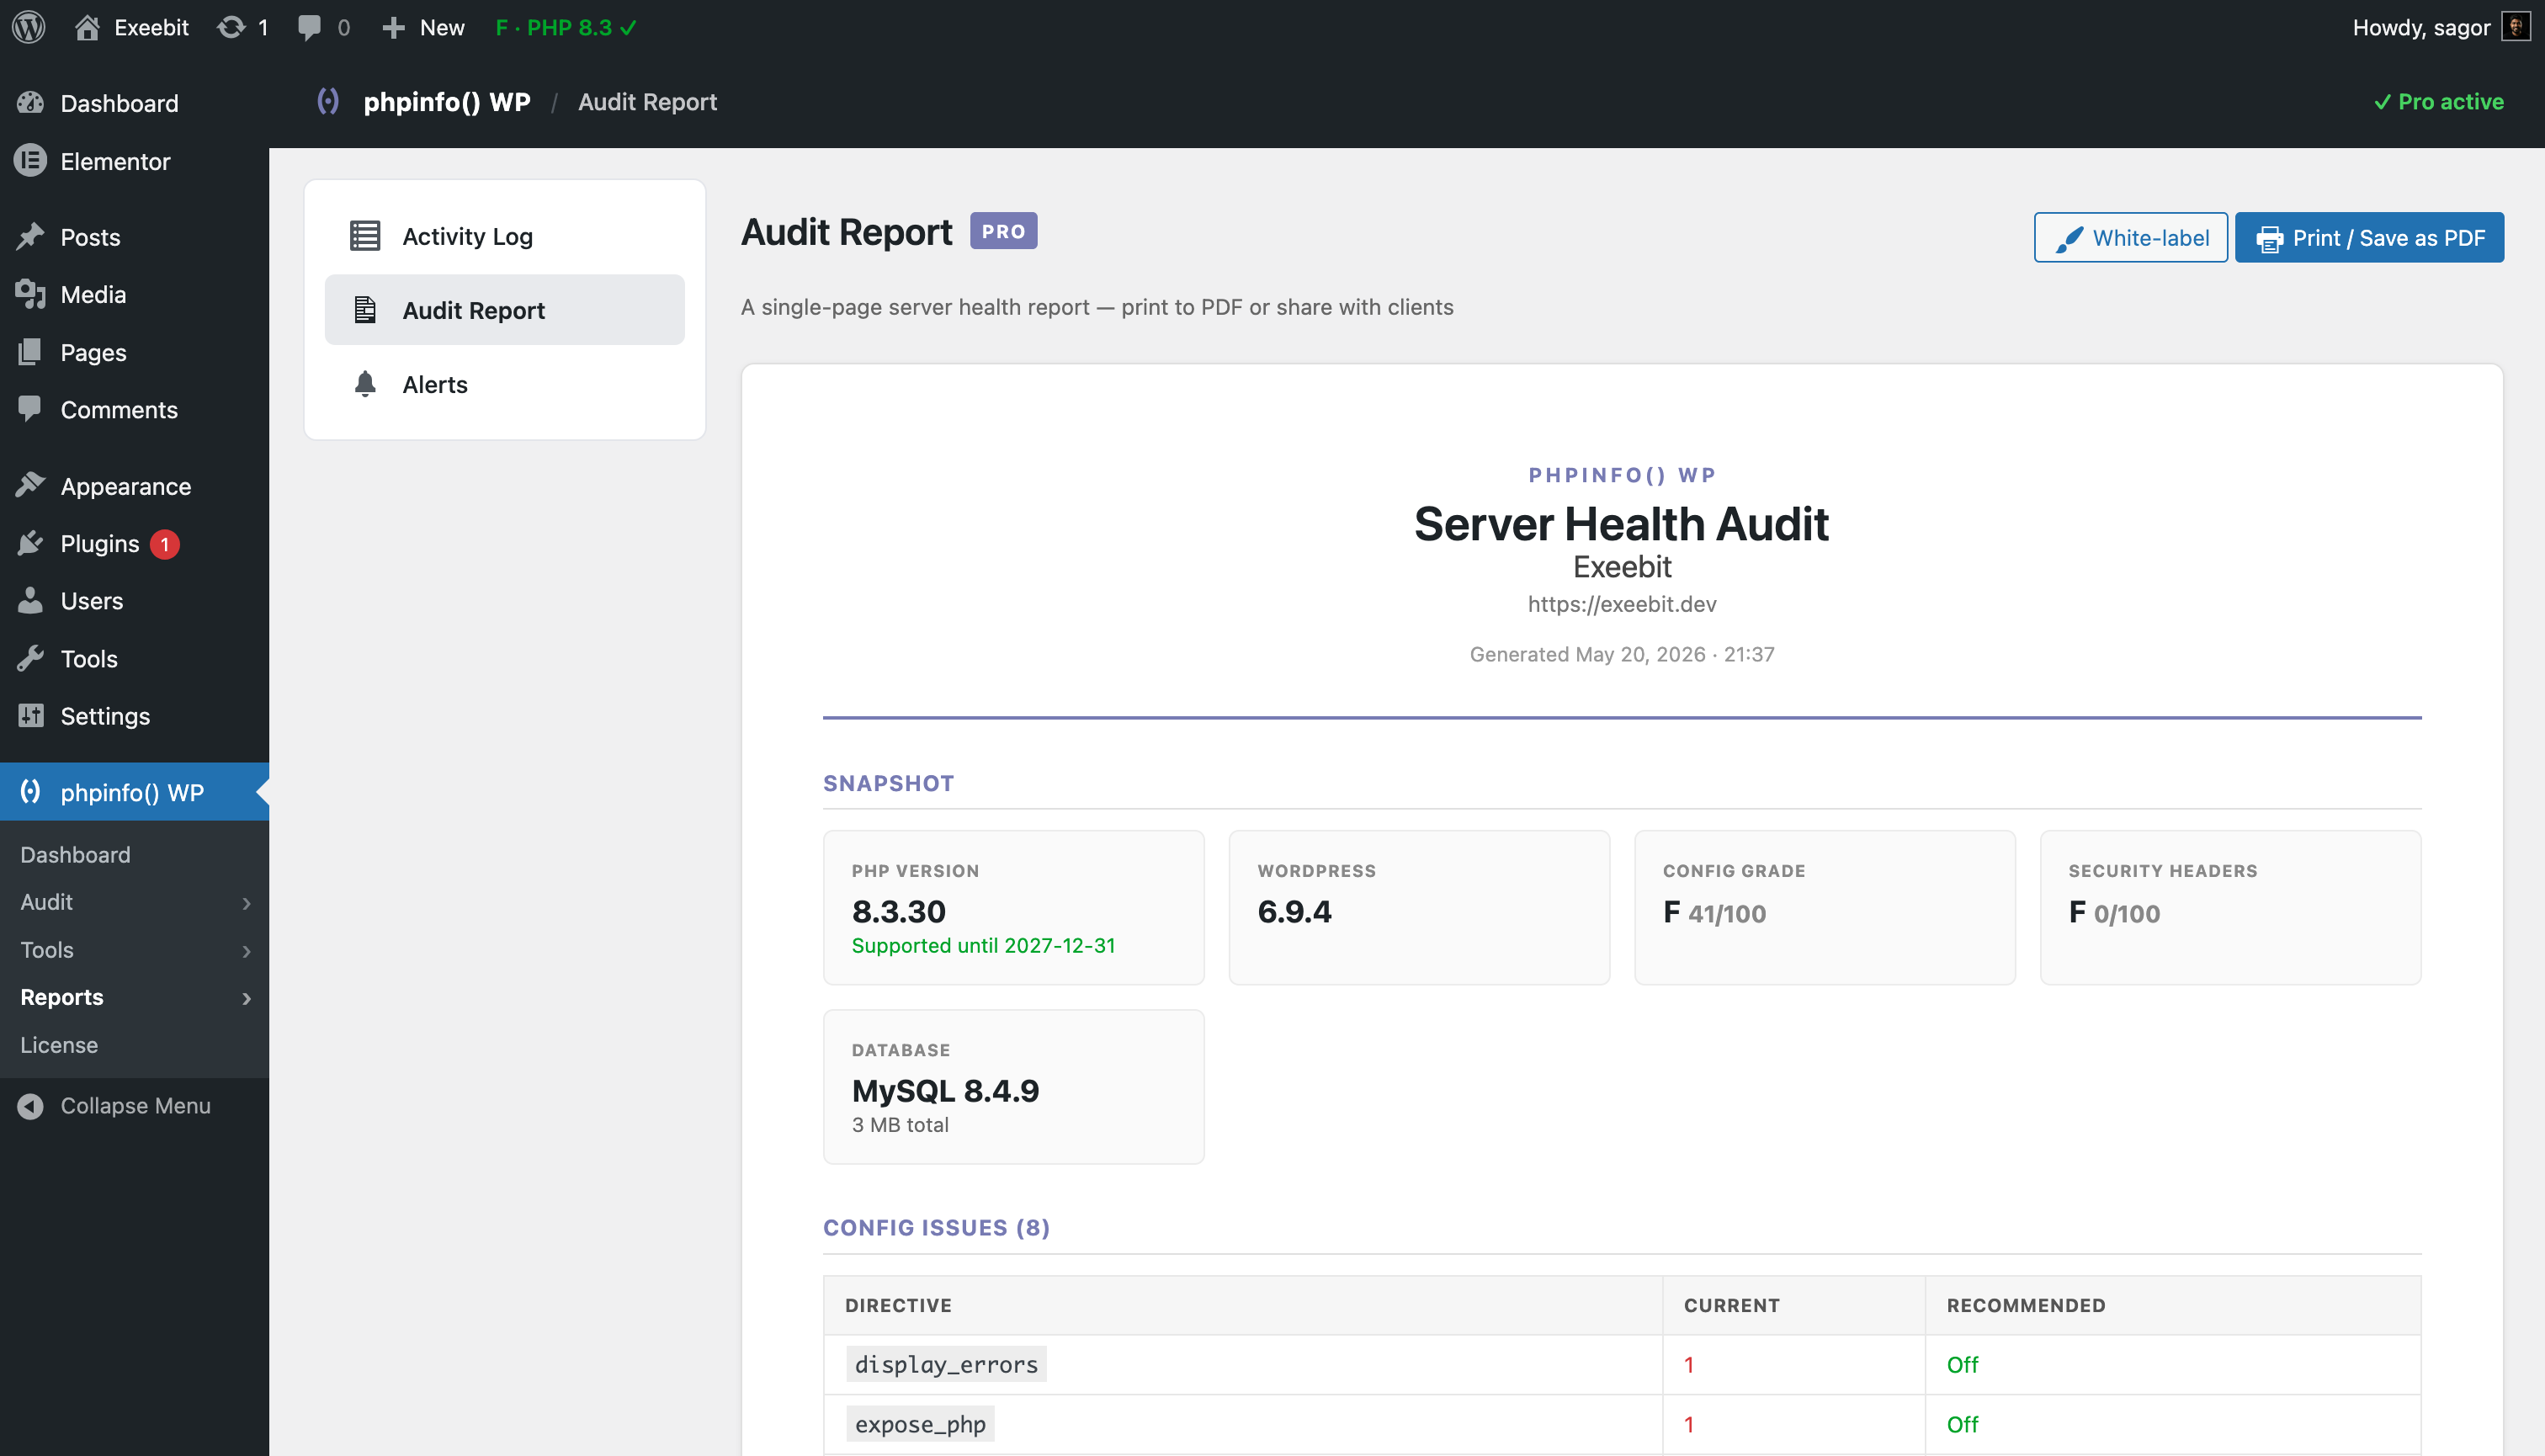Click the WordPress 6.9.4 value
The width and height of the screenshot is (2545, 1456).
[x=1295, y=911]
